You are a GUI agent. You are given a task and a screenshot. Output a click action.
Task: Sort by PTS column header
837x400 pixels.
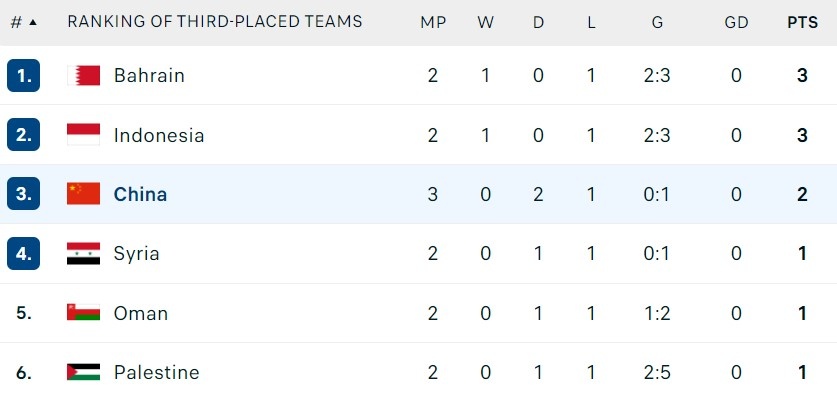pos(802,22)
